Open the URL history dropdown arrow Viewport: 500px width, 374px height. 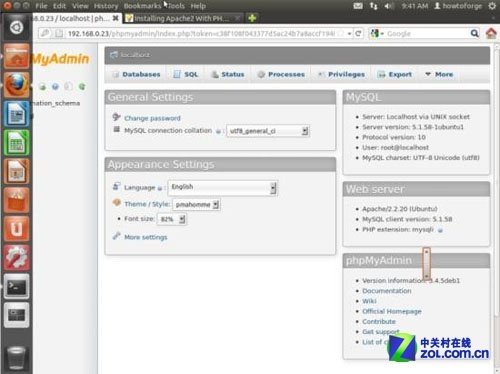tap(349, 33)
